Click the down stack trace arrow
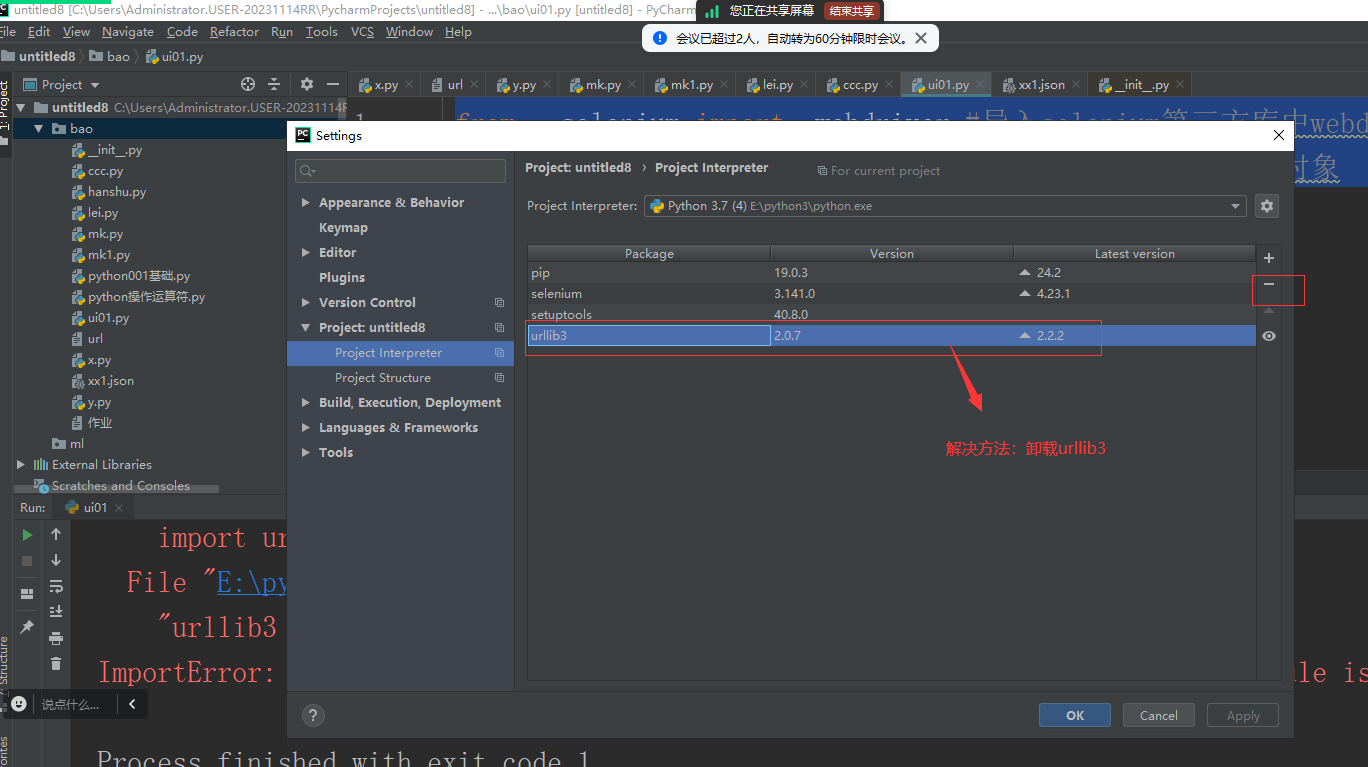 [x=56, y=561]
